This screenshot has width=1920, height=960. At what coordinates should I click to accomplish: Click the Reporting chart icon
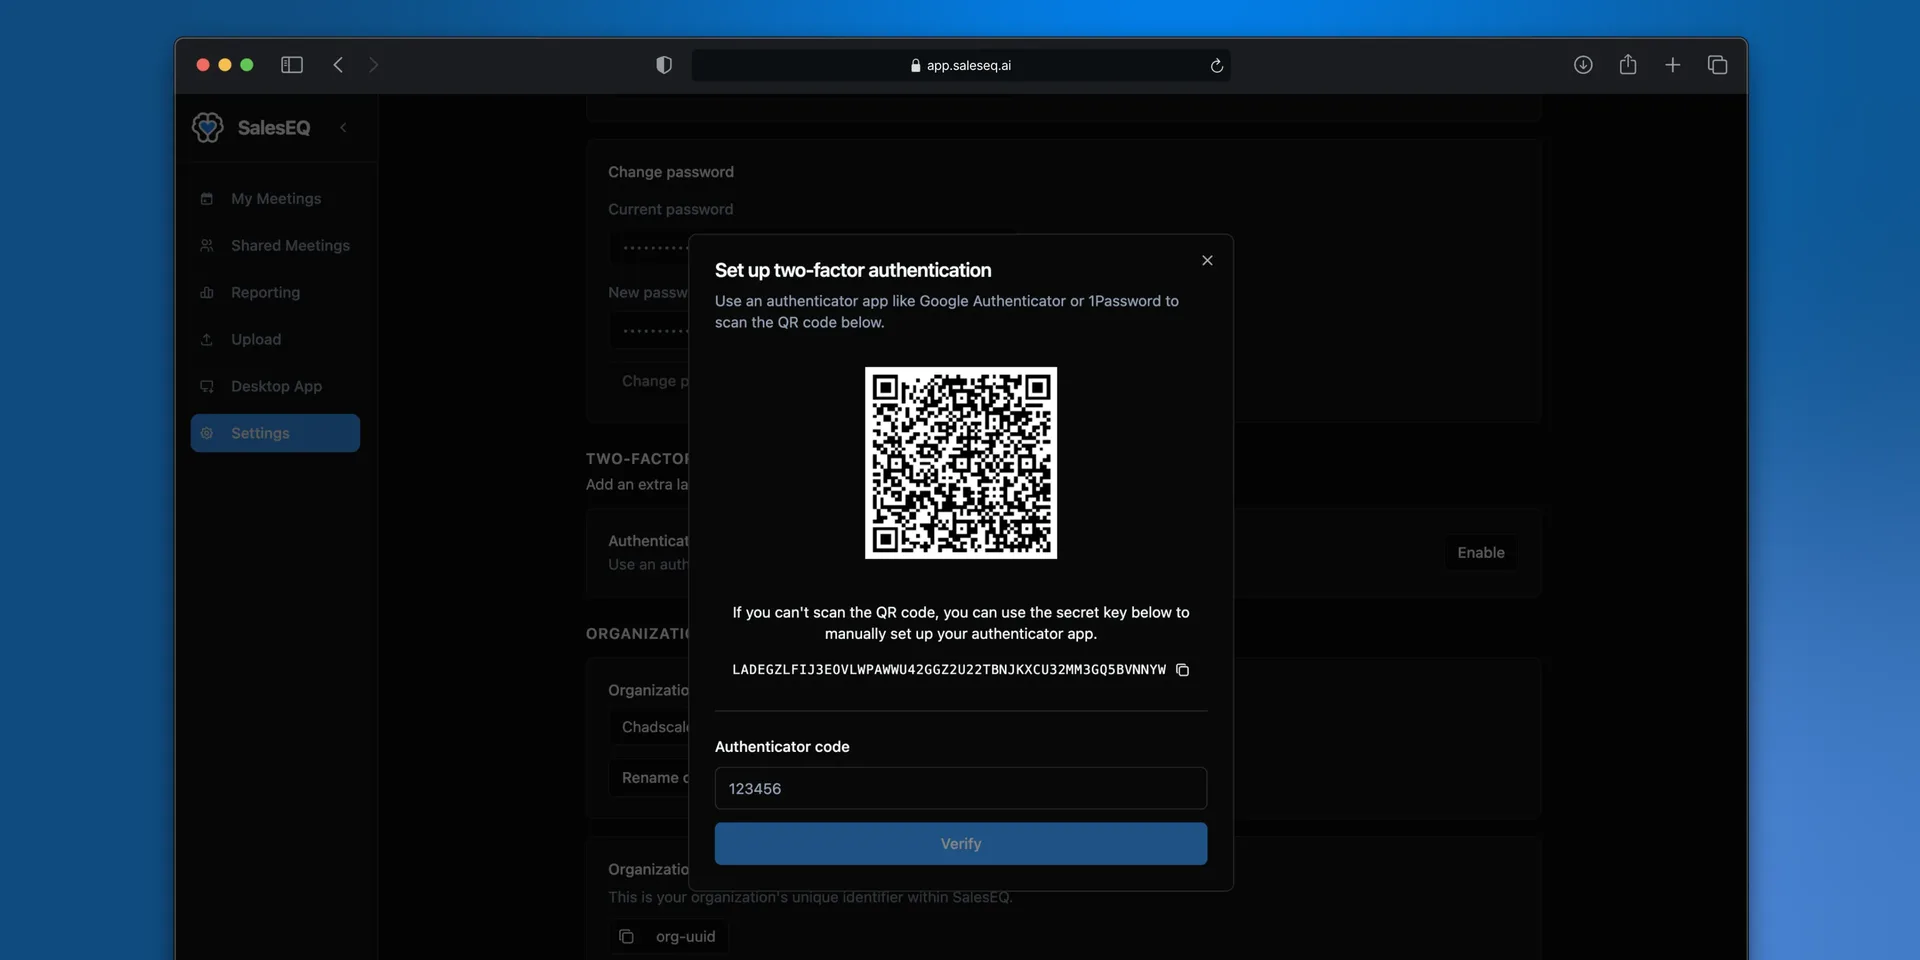point(207,293)
